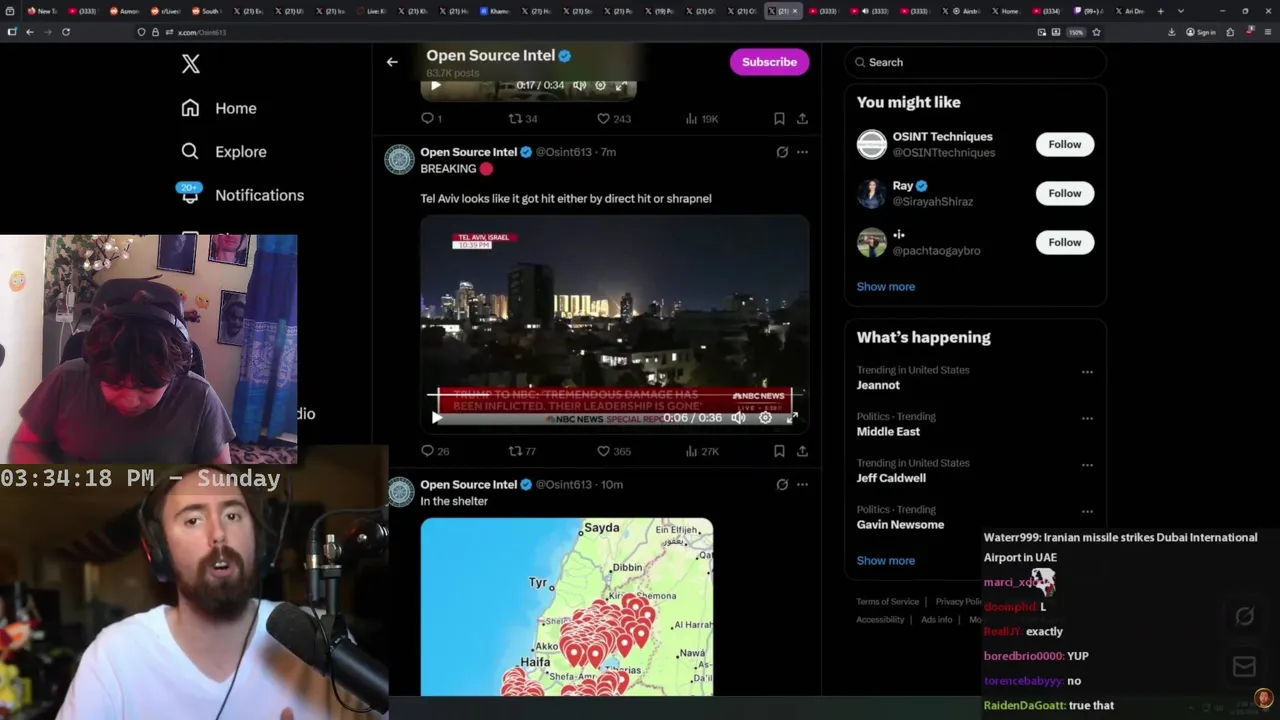The image size is (1280, 720).
Task: Open the Home page in sidebar
Action: point(218,108)
